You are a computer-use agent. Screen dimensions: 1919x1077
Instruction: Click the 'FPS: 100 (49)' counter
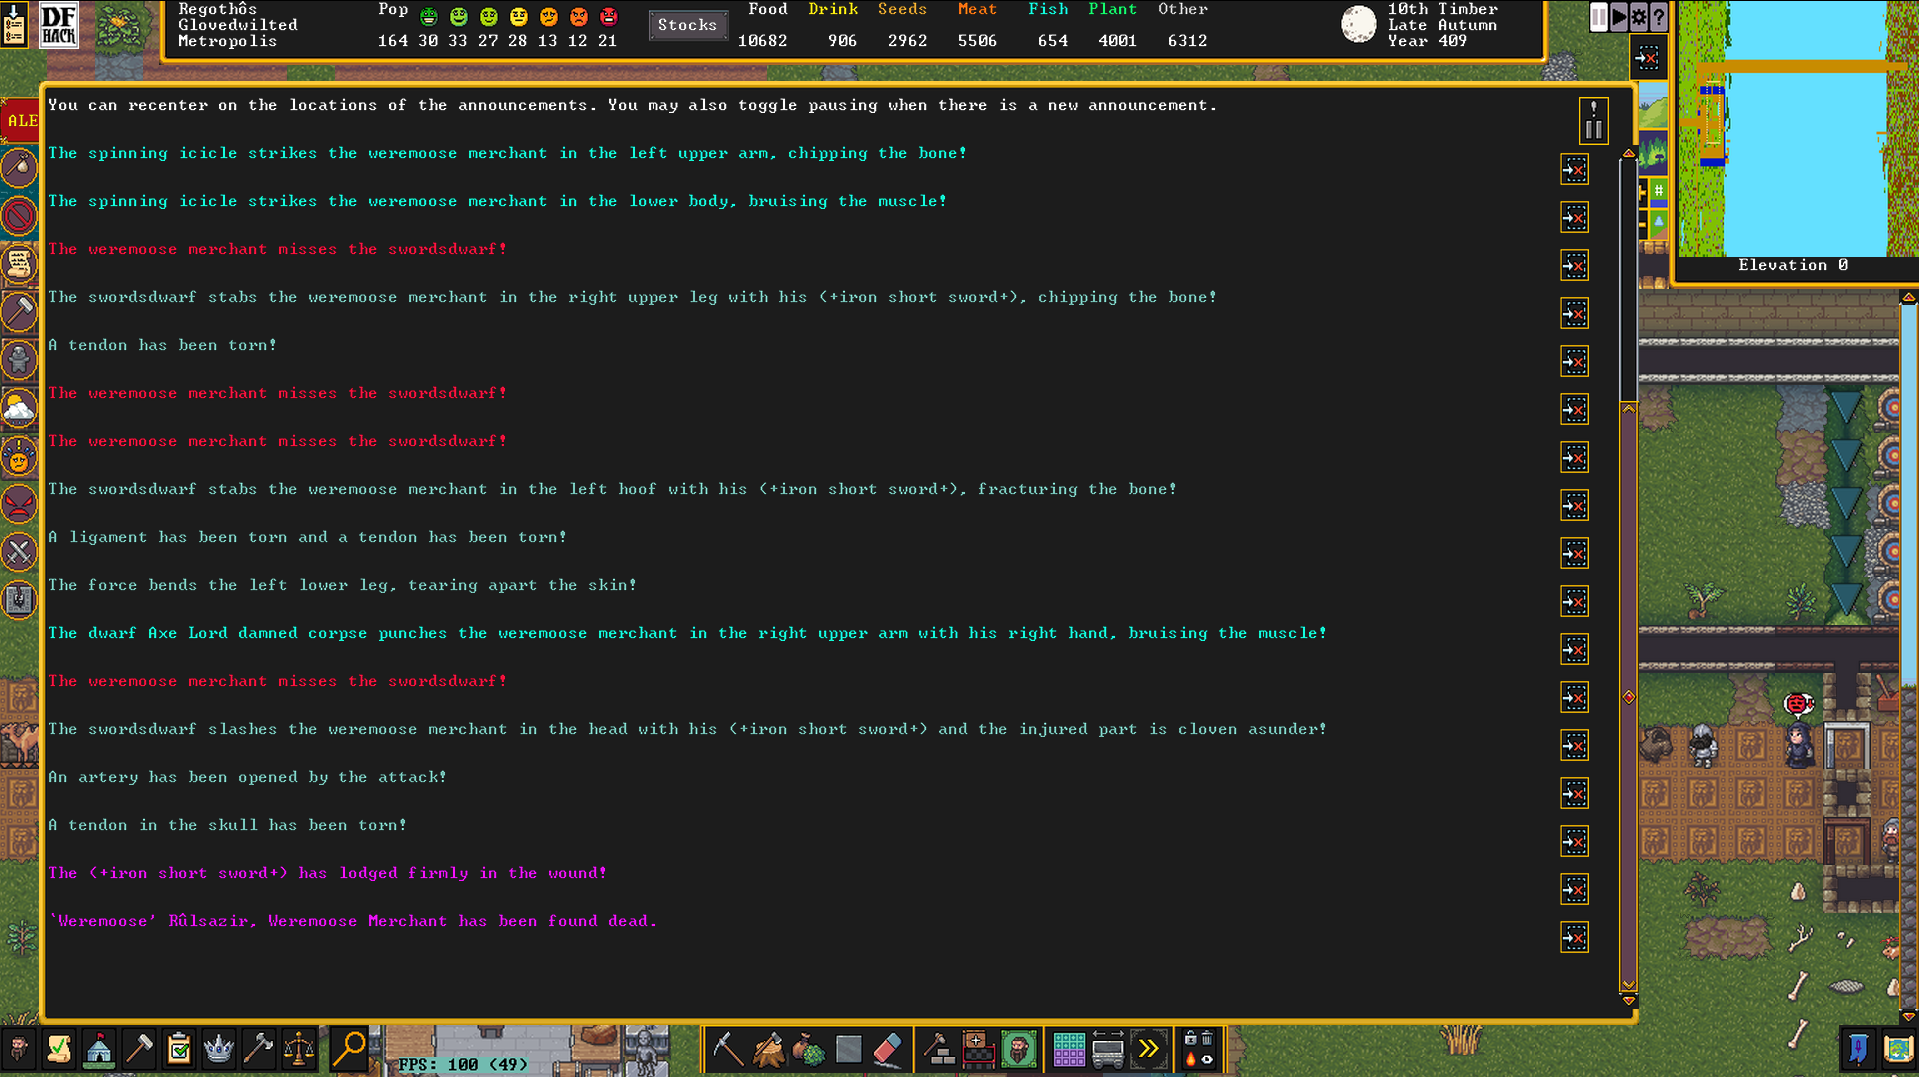point(463,1064)
